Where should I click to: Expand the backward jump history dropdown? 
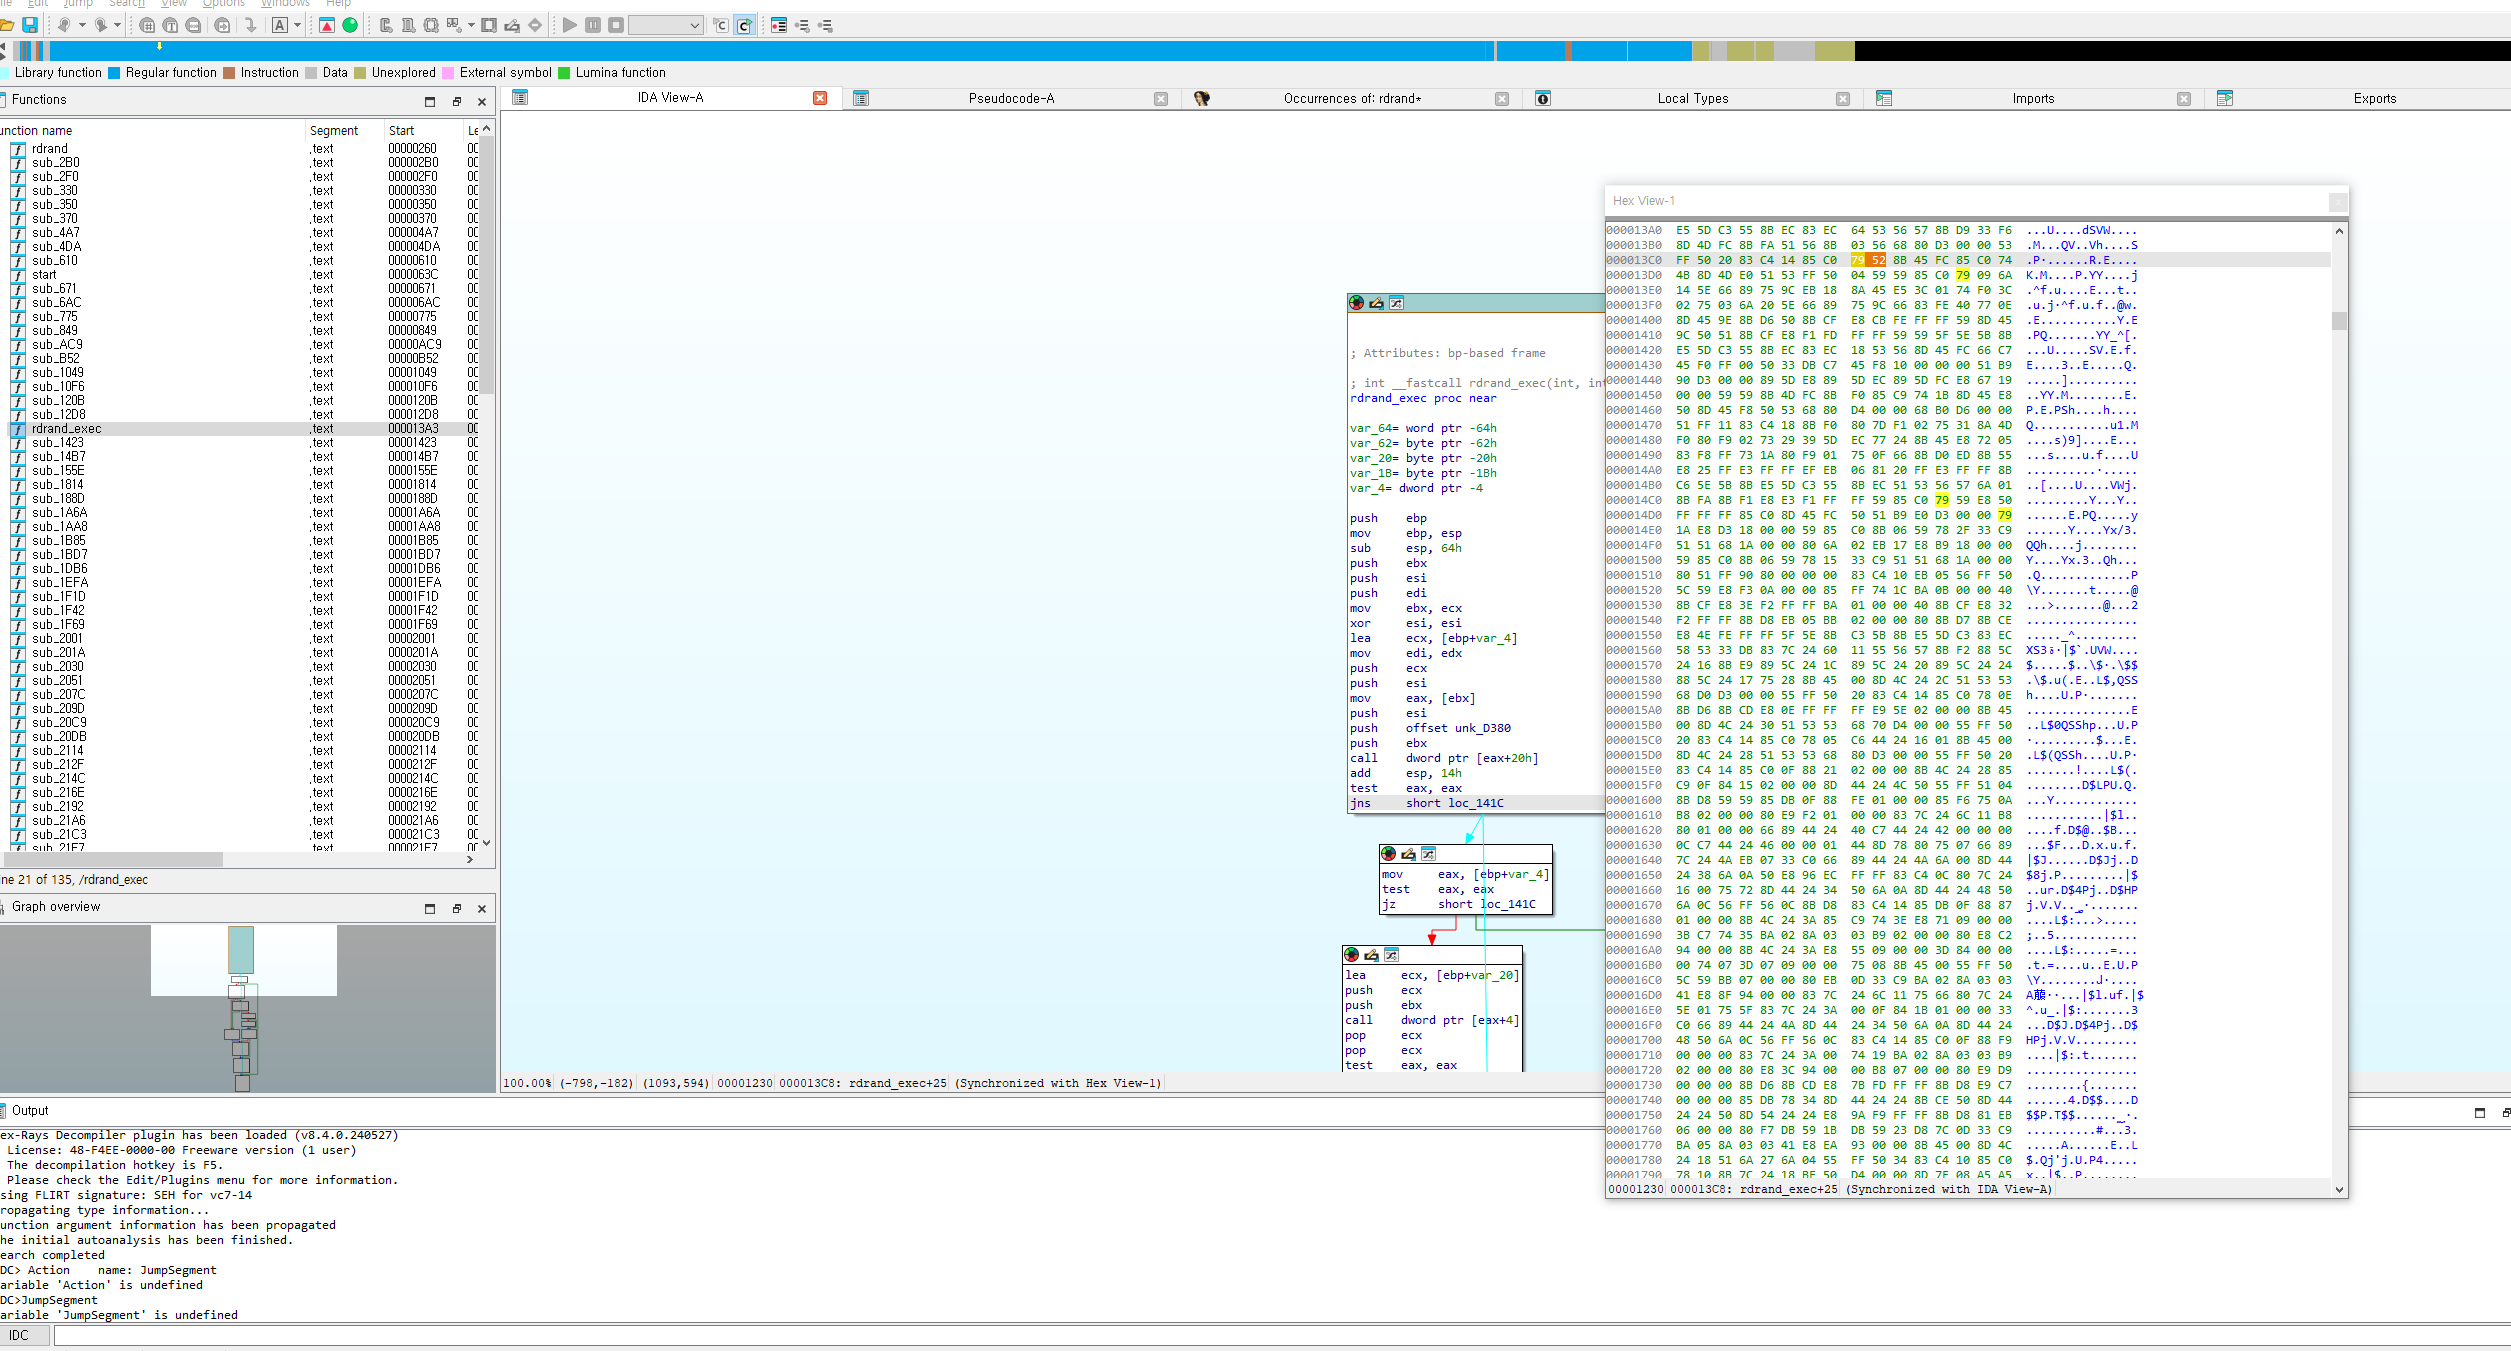tap(82, 25)
